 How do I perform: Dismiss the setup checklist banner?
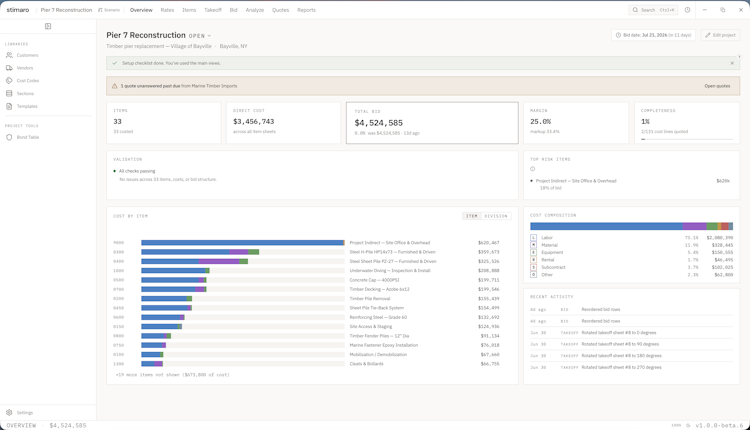[732, 63]
